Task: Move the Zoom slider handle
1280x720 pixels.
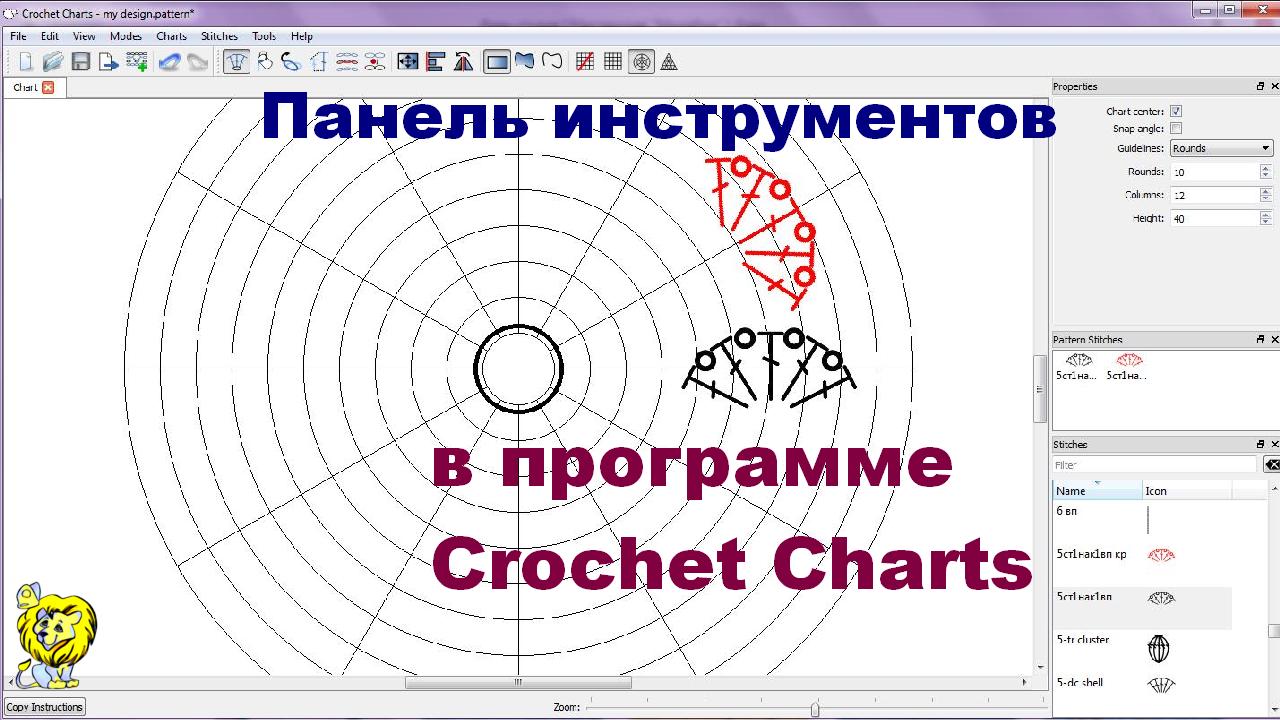Action: (815, 709)
